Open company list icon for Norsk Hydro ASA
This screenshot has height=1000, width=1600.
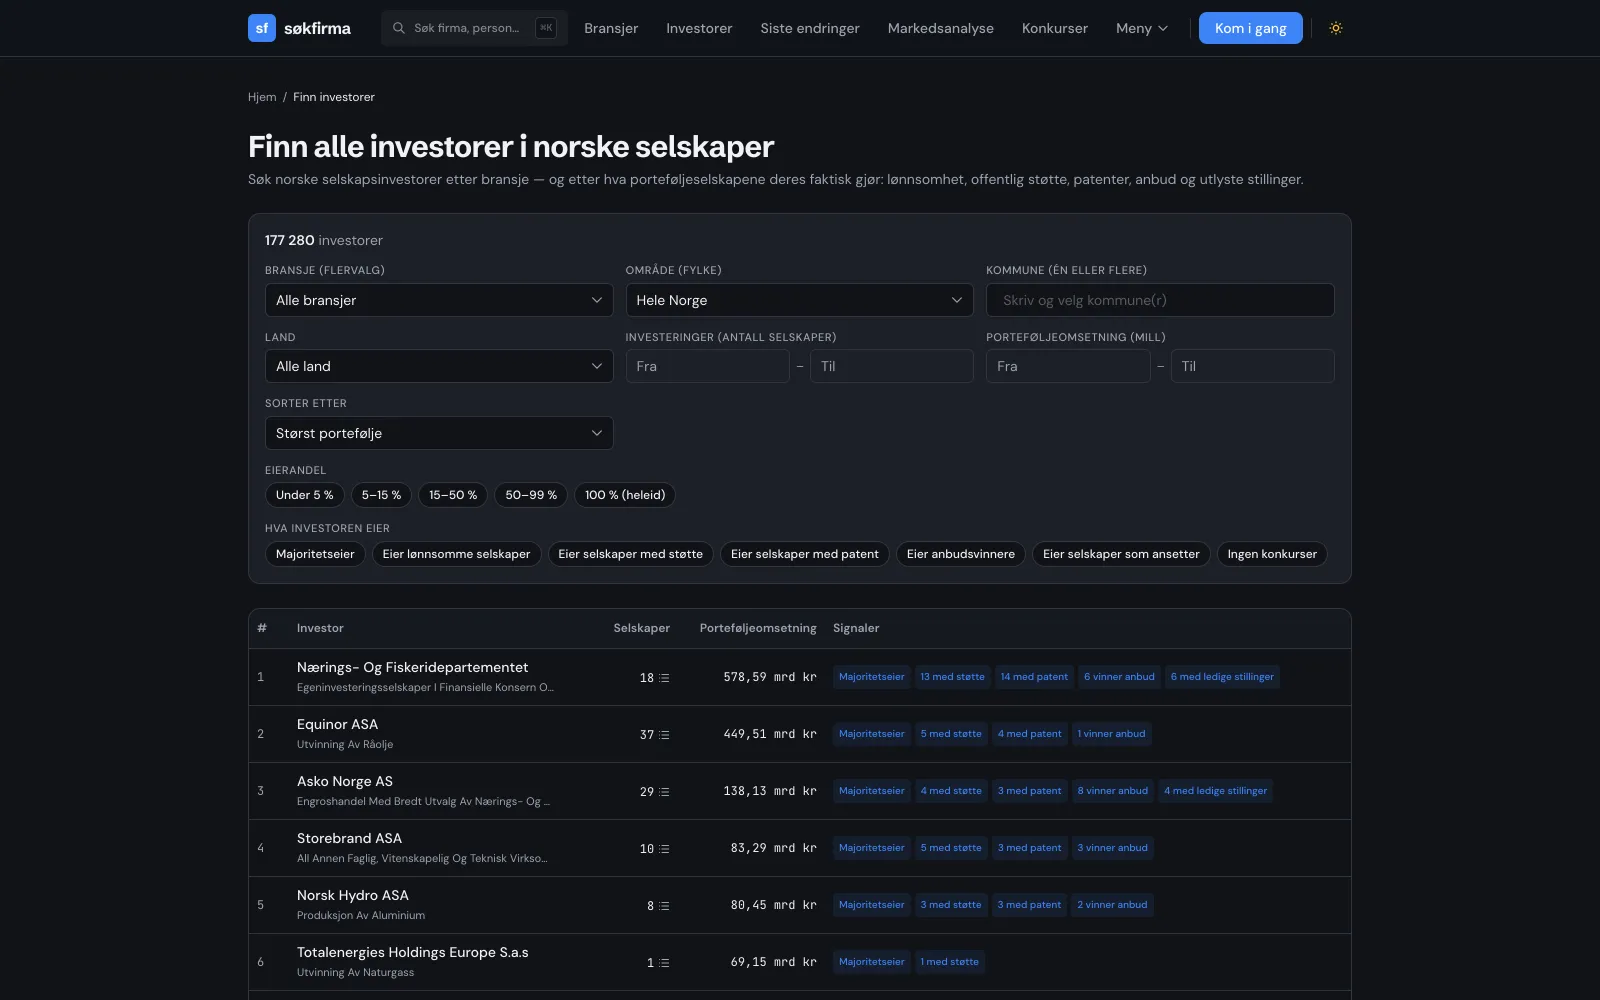[664, 906]
